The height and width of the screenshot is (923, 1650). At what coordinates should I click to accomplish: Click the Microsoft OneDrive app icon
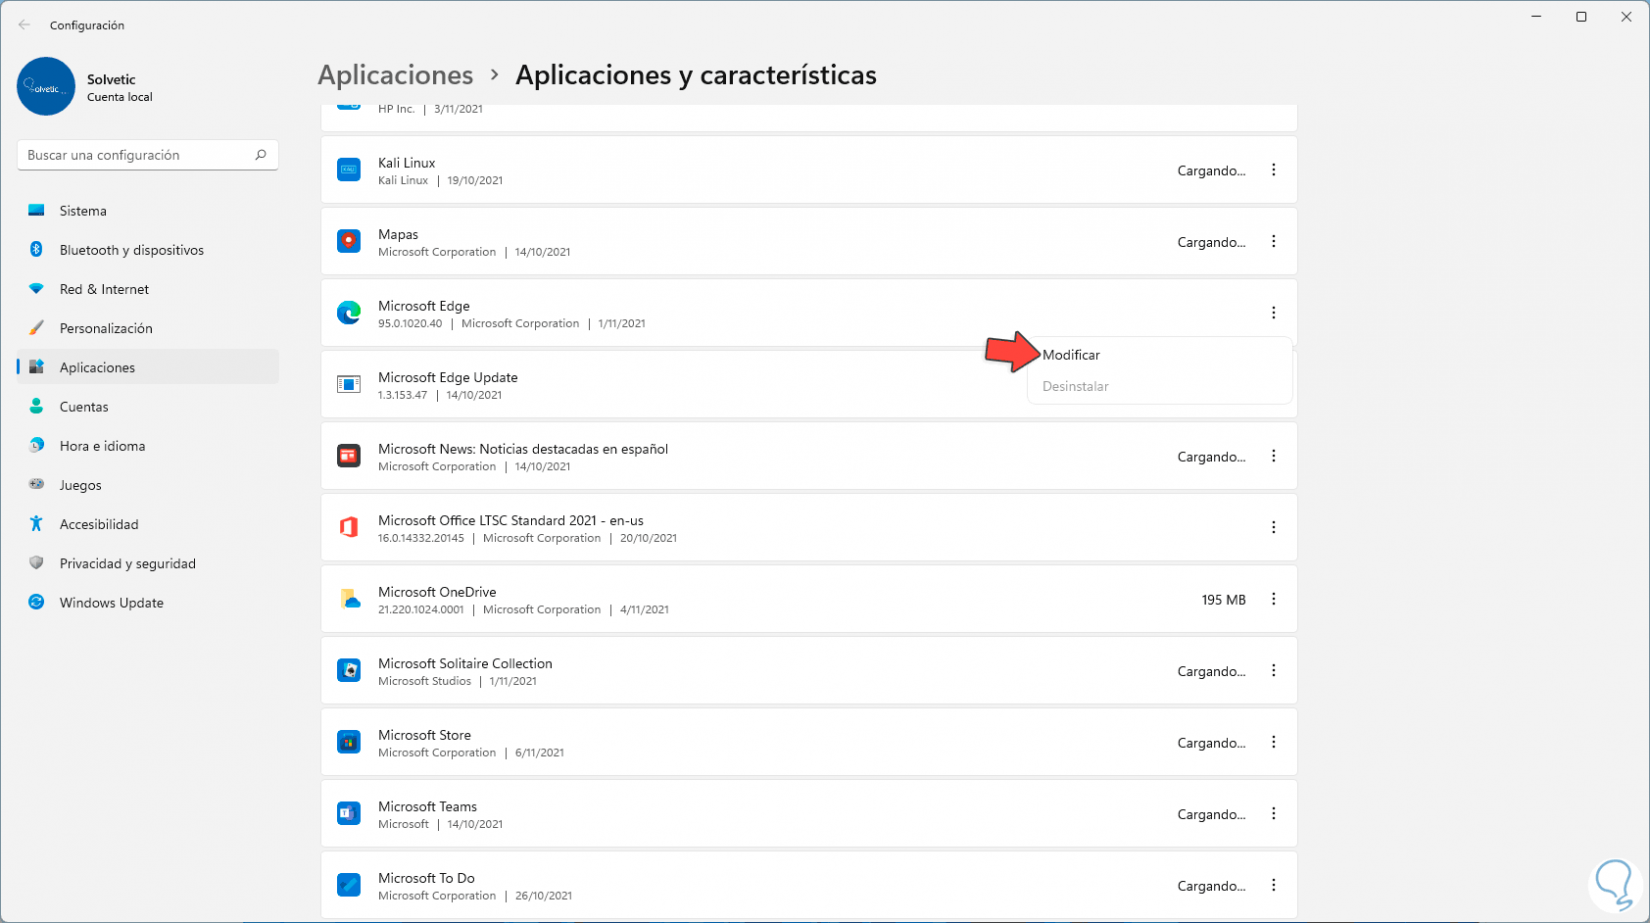349,599
